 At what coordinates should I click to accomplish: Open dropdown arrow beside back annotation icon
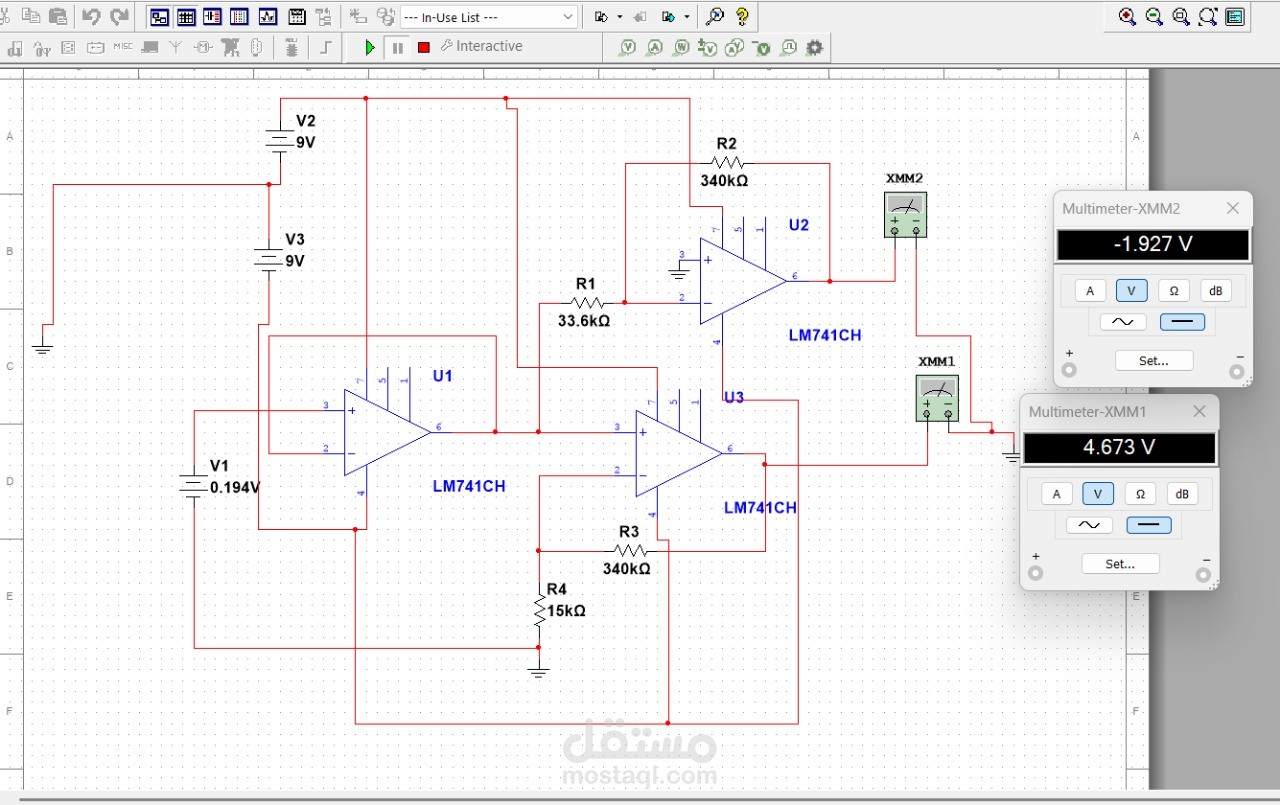pos(620,17)
